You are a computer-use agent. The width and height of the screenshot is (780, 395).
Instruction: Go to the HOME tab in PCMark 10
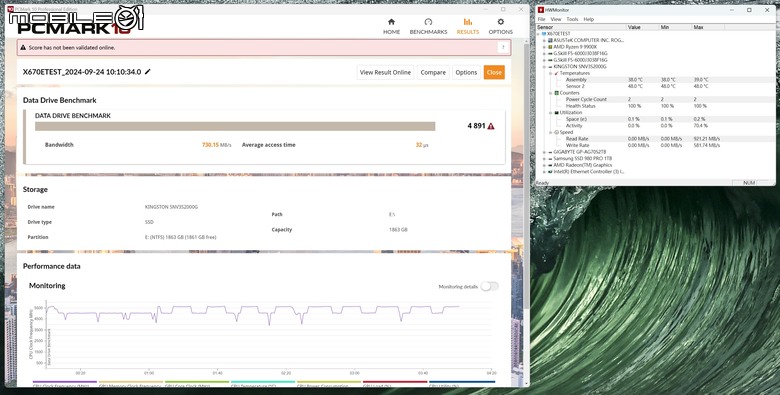[x=391, y=26]
